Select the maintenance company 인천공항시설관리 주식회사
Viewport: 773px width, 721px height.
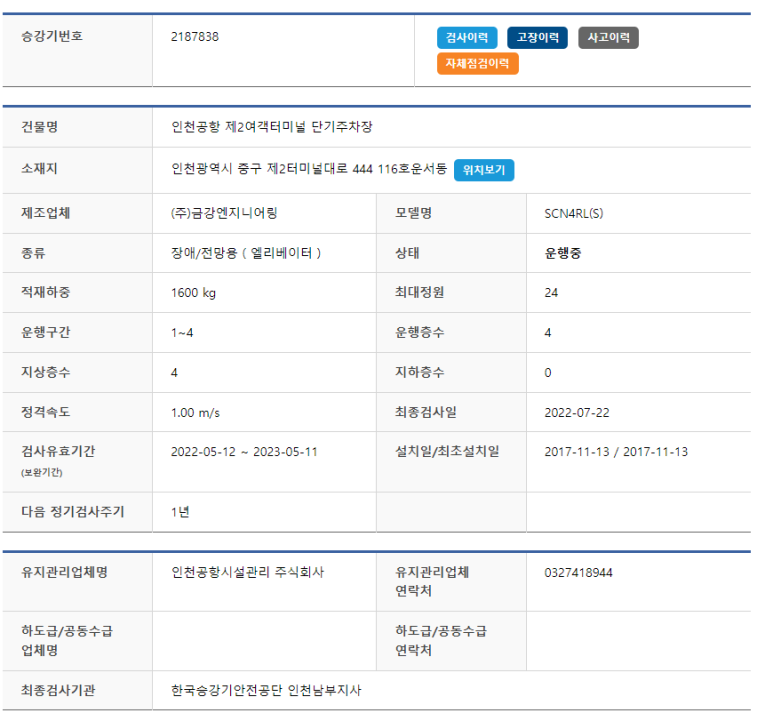pyautogui.click(x=247, y=573)
